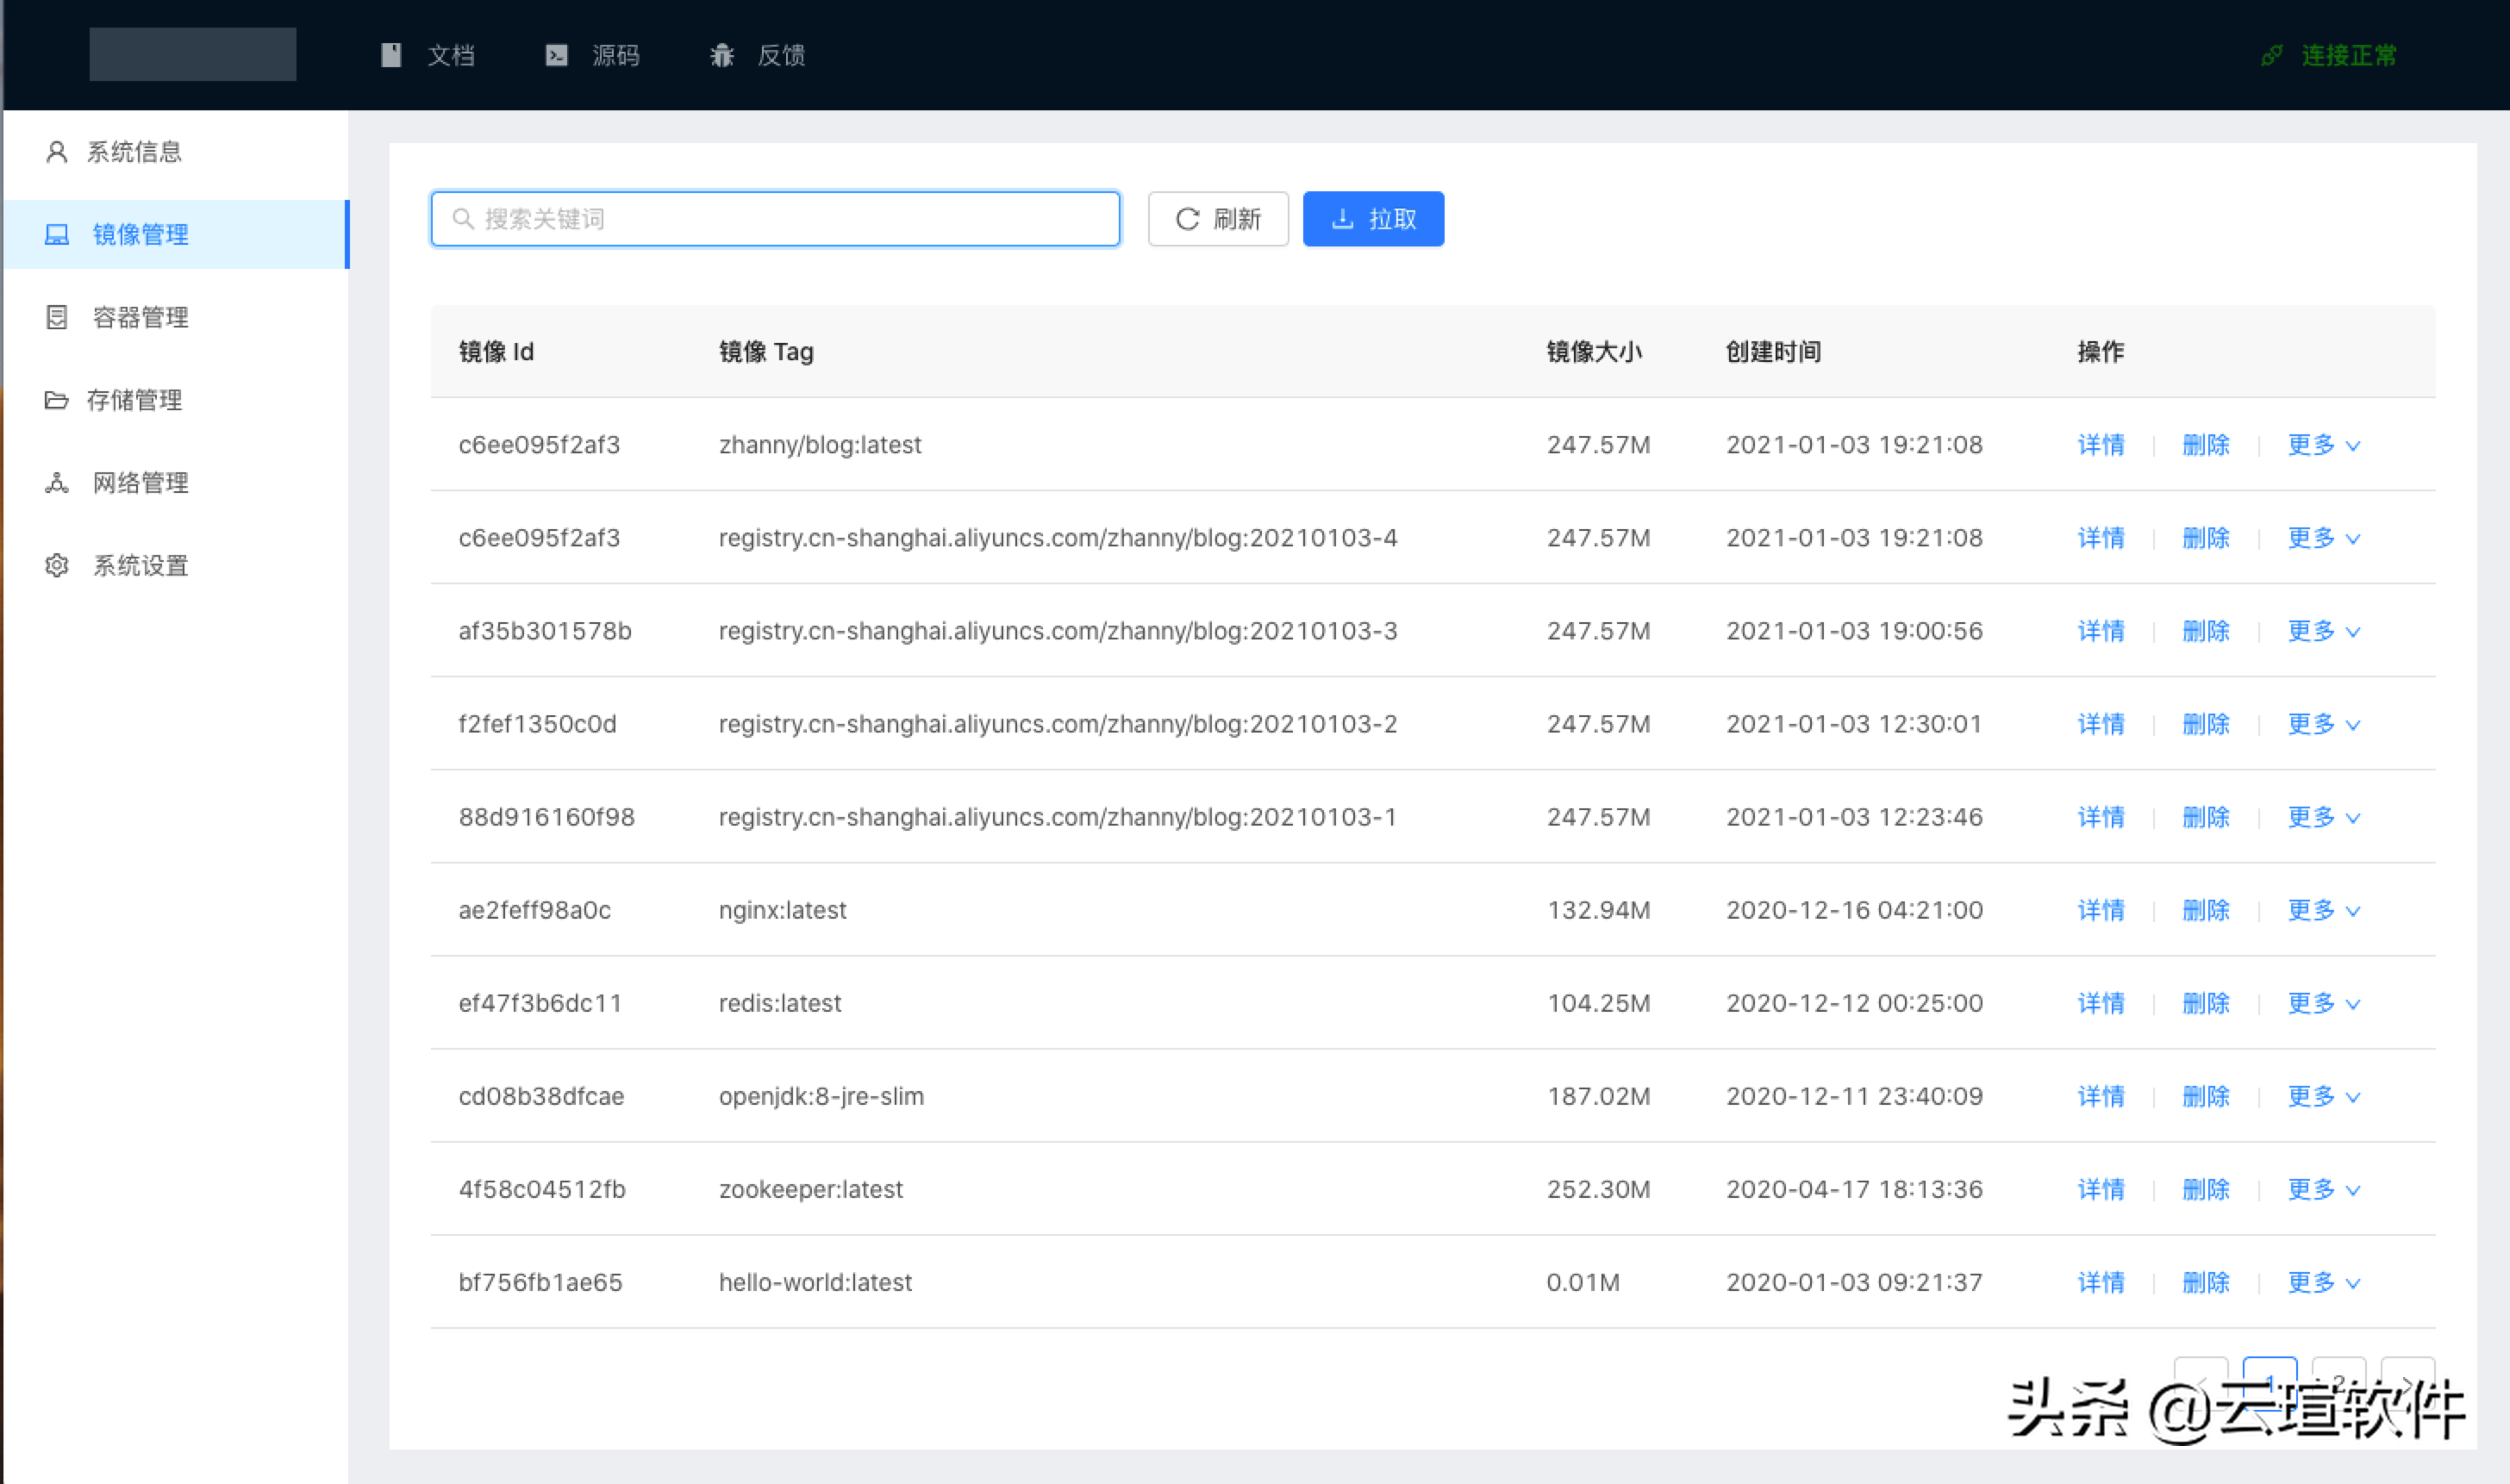The width and height of the screenshot is (2510, 1484).
Task: Click the refresh arrow icon in 刷新
Action: (1187, 219)
